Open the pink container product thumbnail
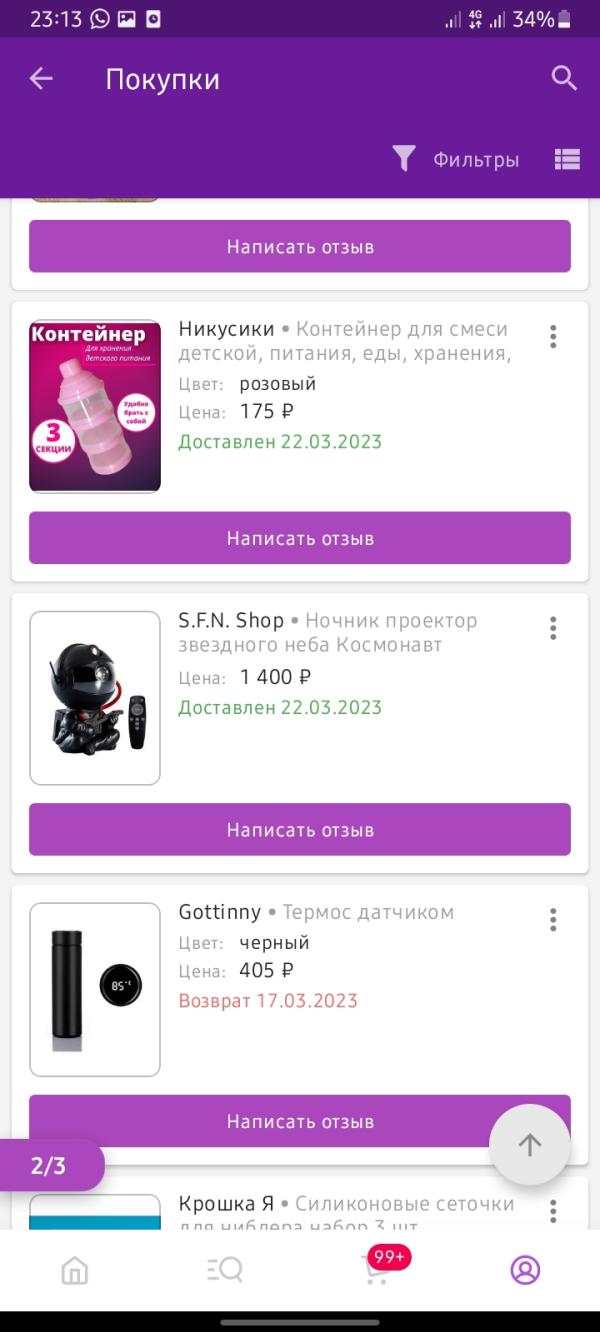 (94, 406)
